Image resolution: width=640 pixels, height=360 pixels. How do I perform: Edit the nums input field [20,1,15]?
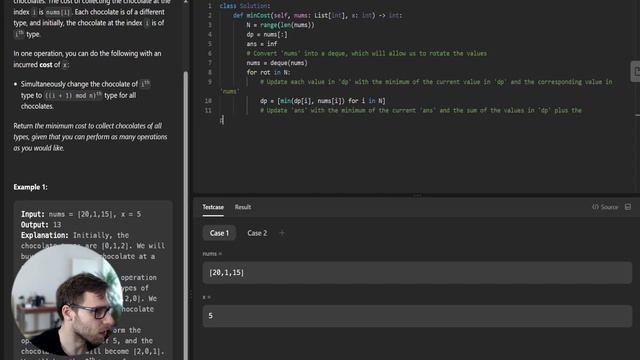tap(417, 273)
